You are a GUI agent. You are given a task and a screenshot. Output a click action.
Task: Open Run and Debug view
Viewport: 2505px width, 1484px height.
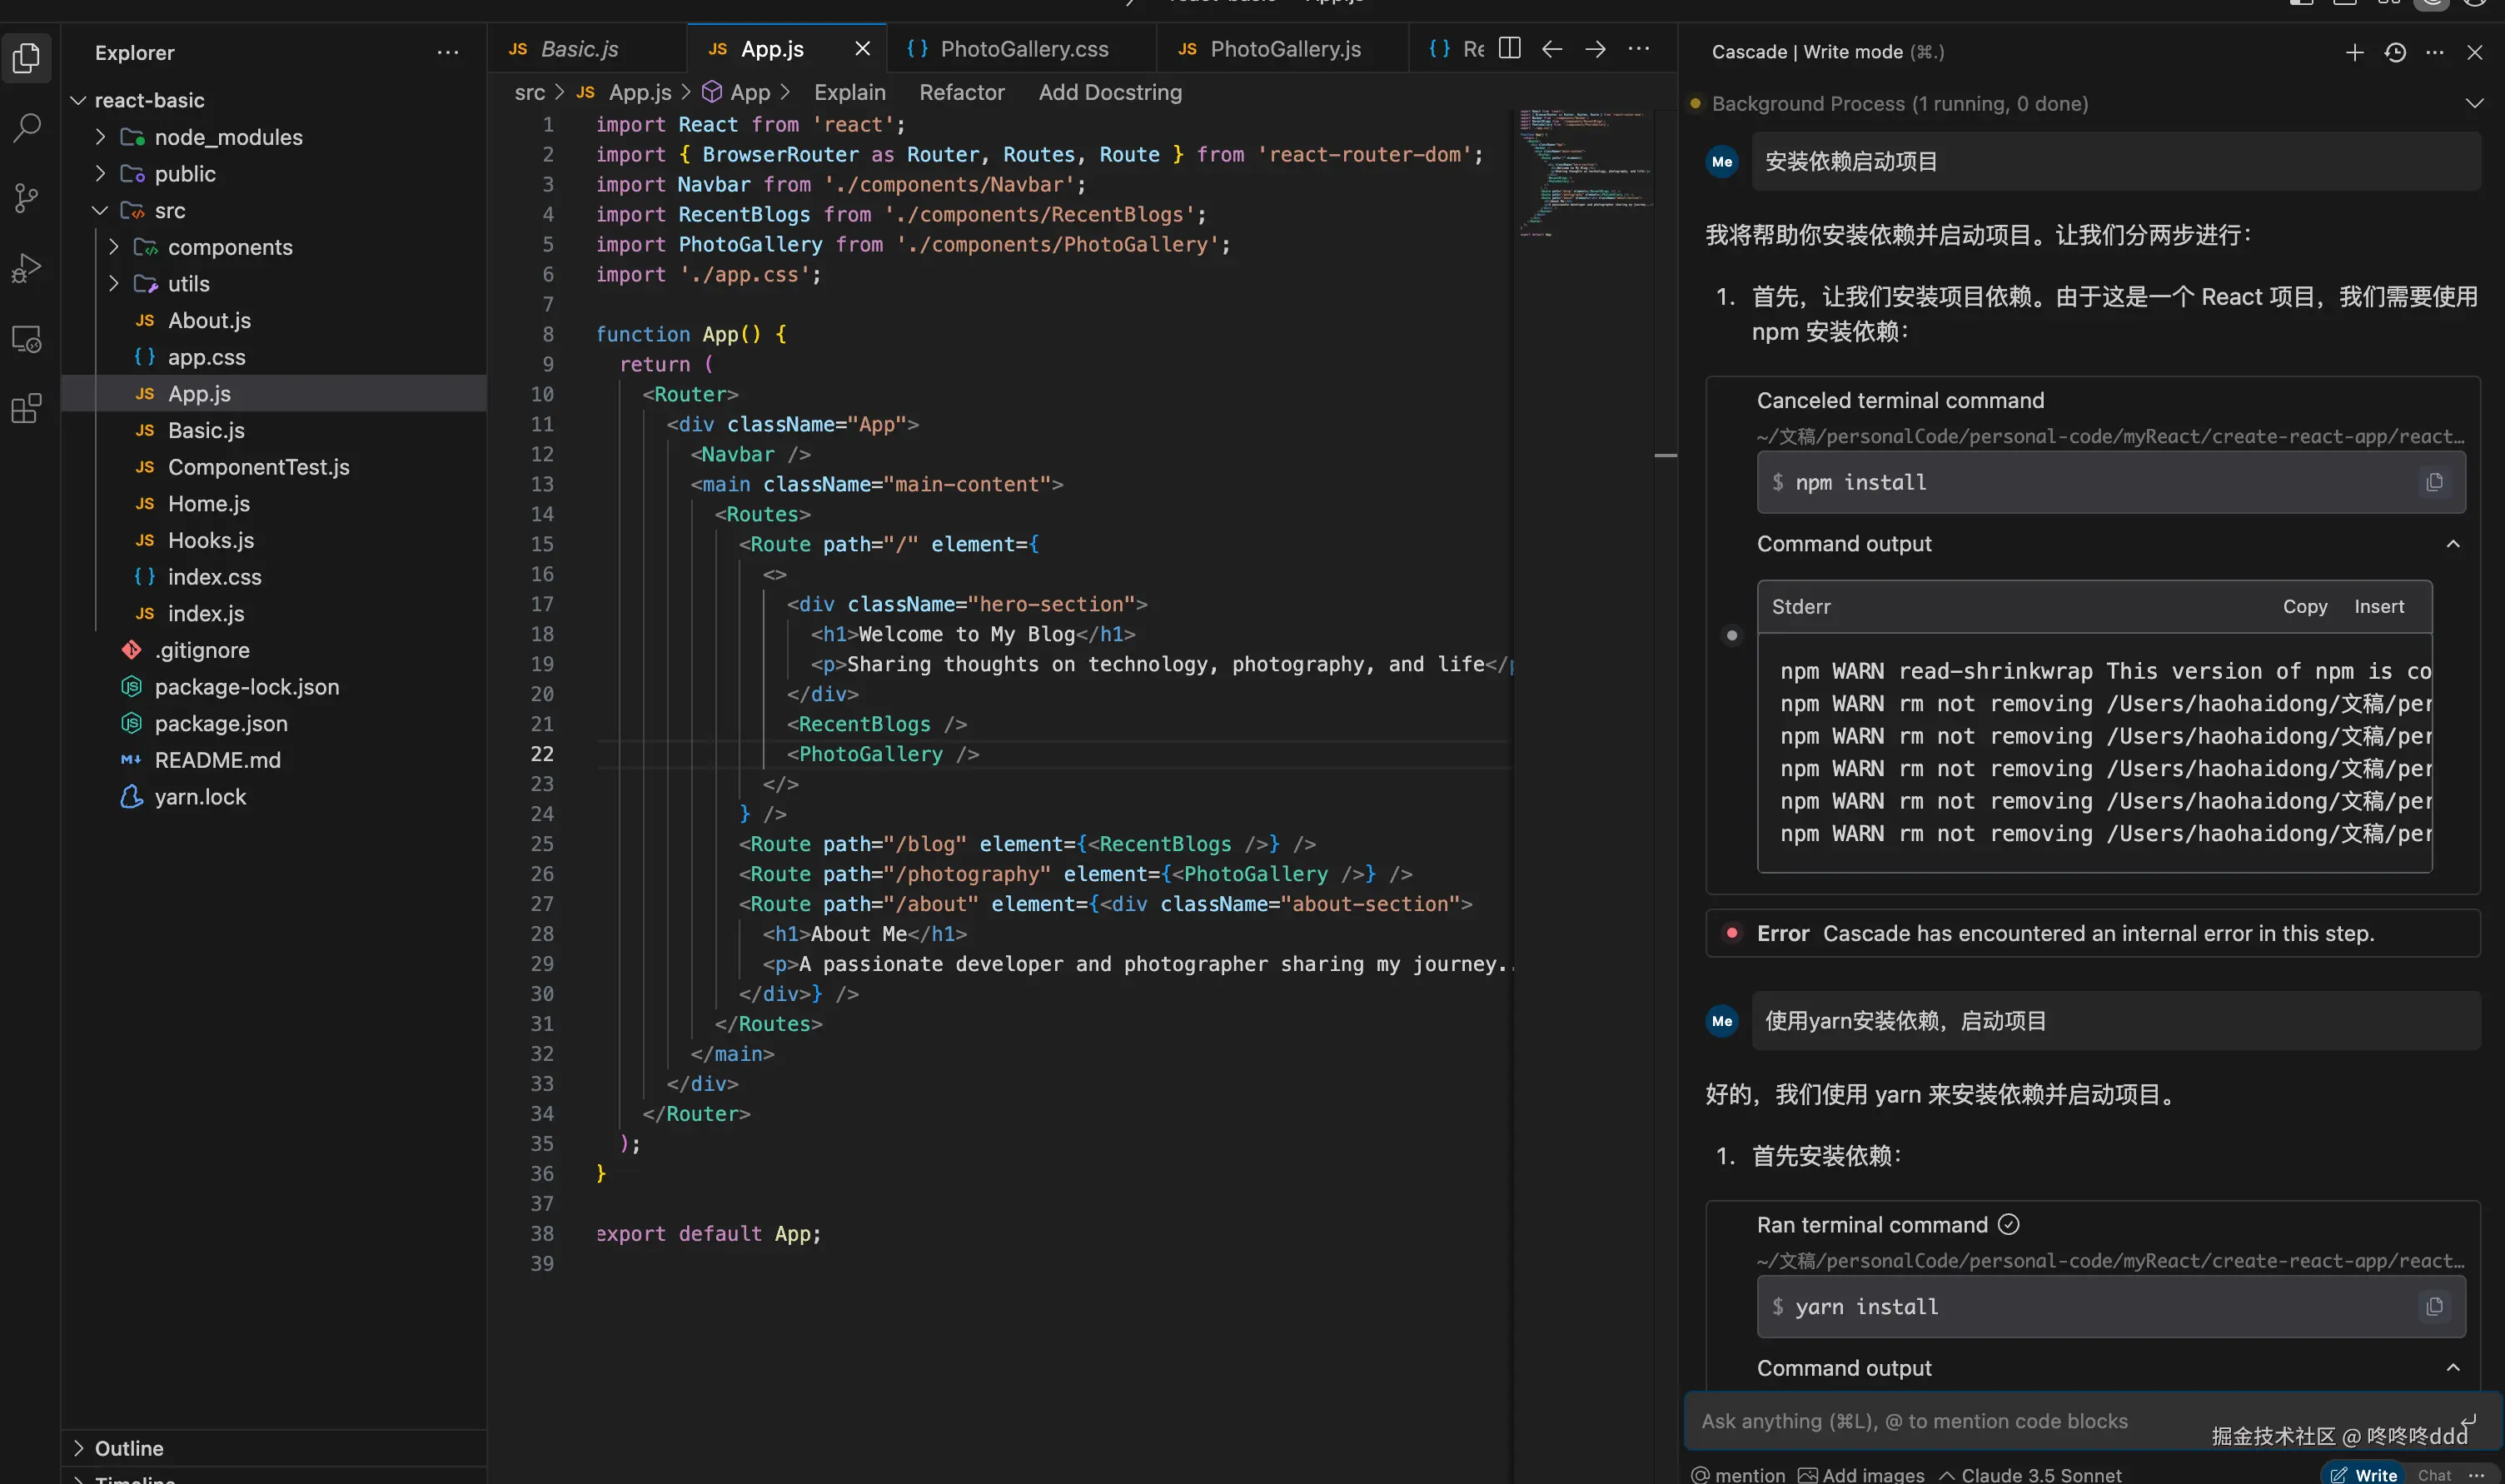pyautogui.click(x=27, y=268)
